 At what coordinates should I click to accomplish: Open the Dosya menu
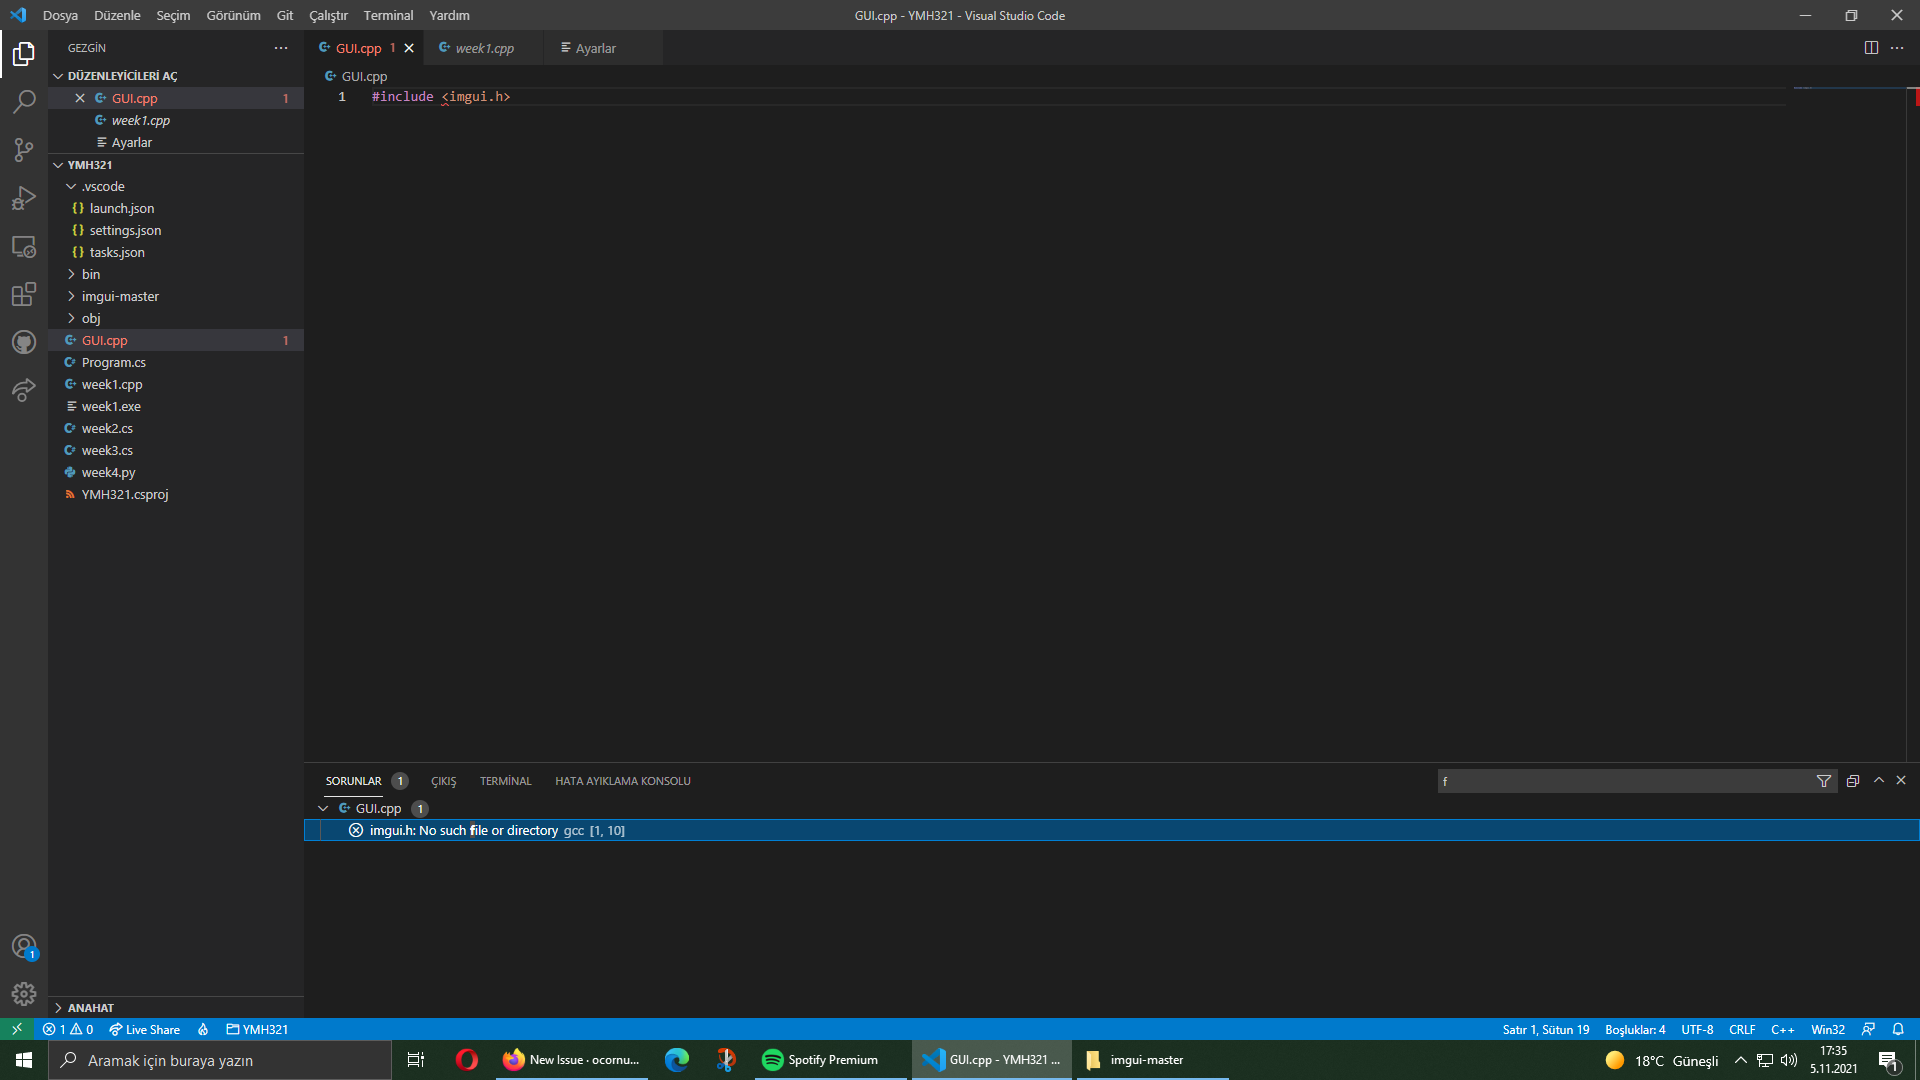click(x=60, y=15)
